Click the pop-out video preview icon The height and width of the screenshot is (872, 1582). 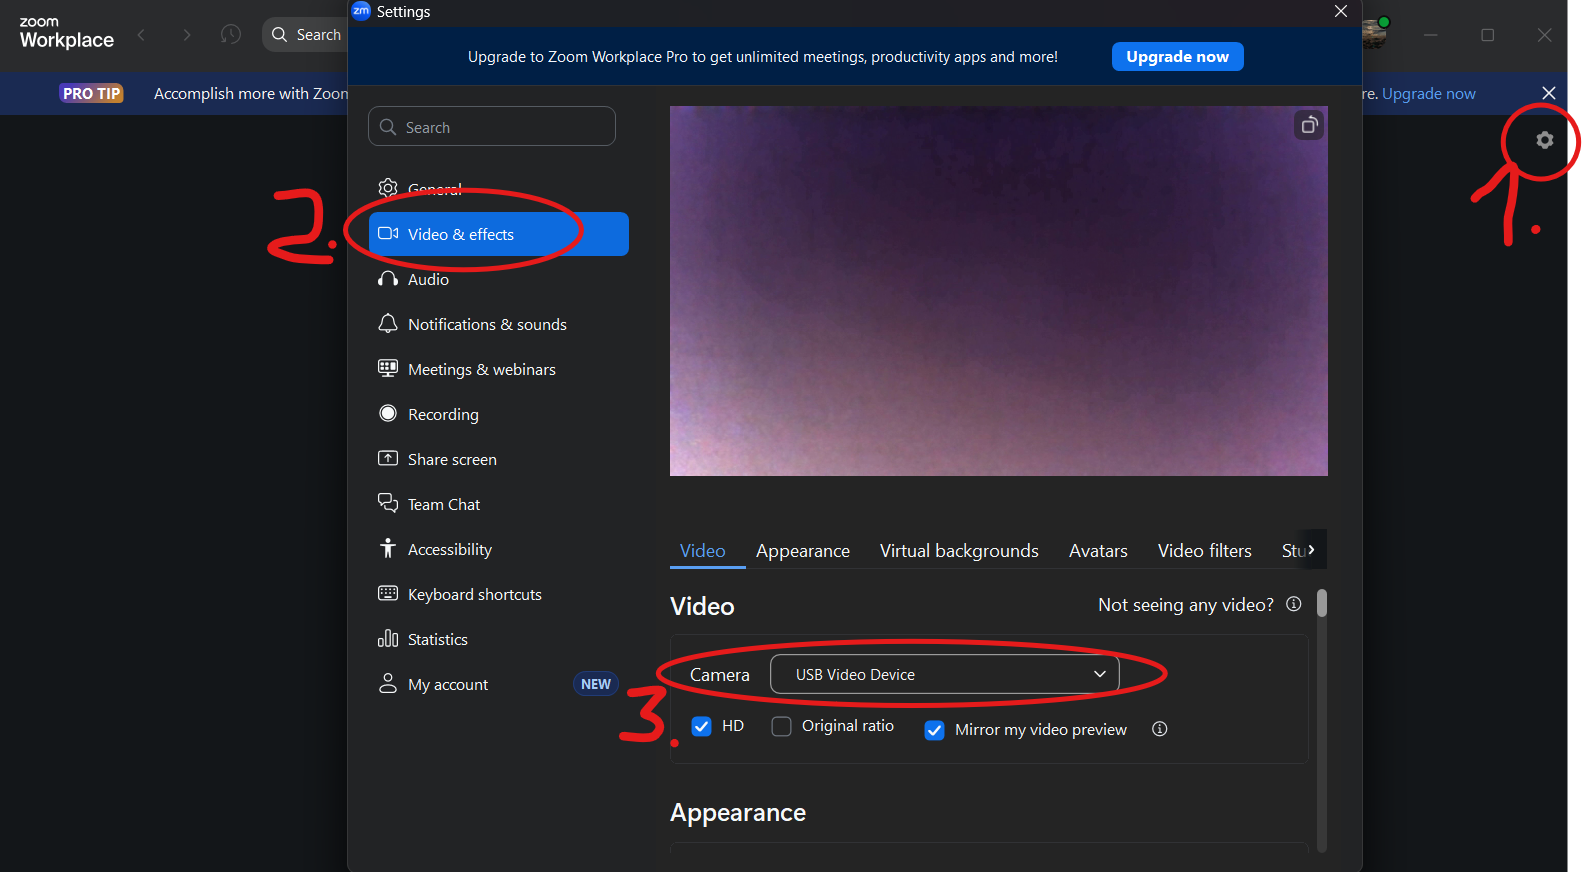[1308, 125]
